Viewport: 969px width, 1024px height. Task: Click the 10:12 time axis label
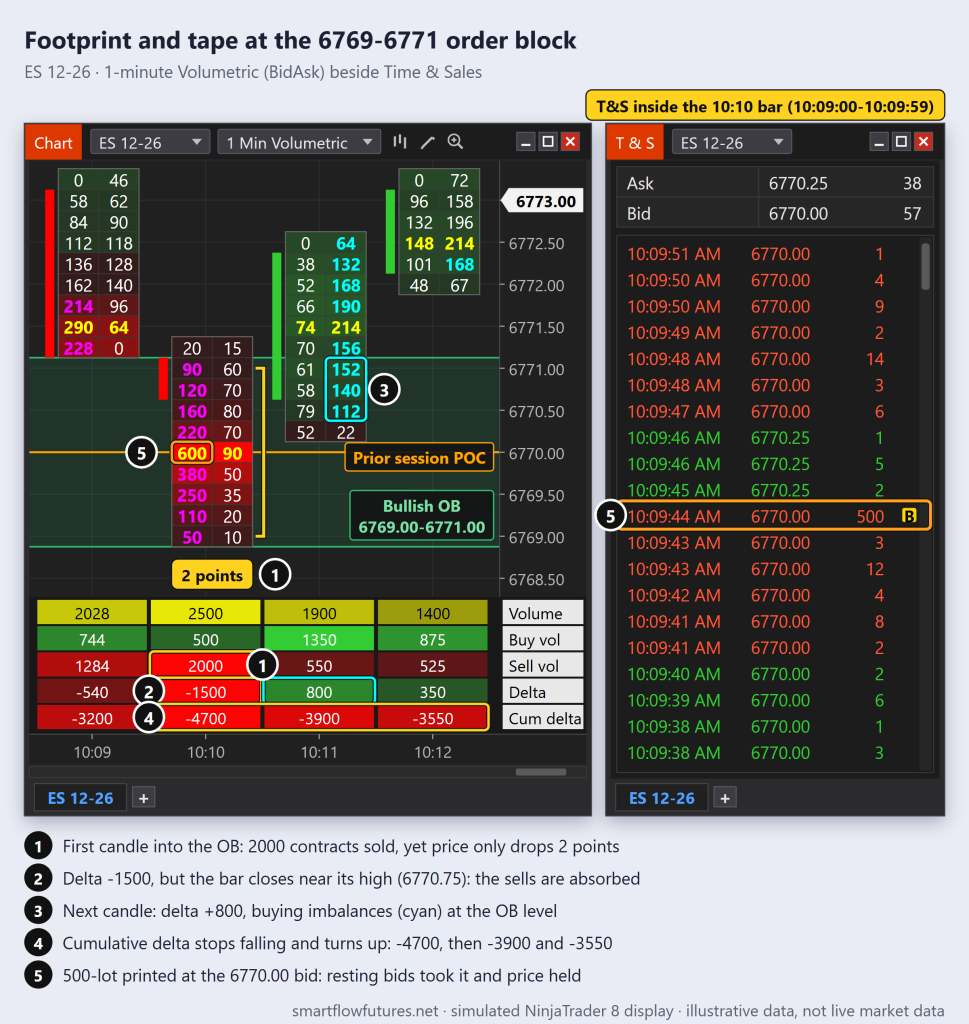(x=432, y=752)
